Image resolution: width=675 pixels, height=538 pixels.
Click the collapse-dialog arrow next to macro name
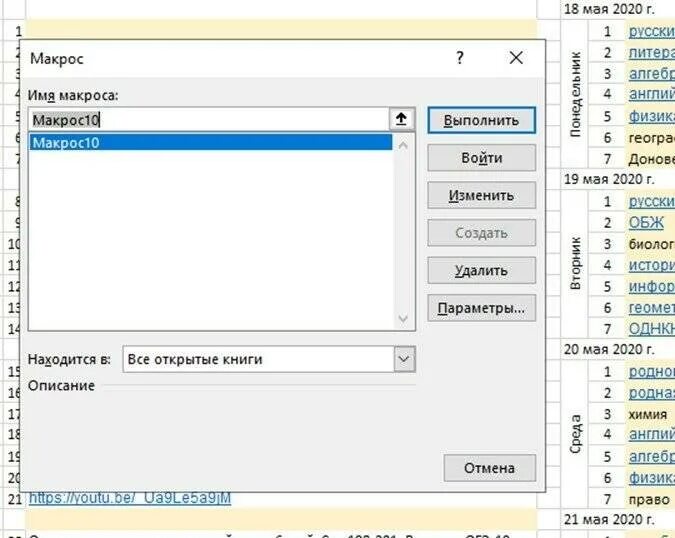point(401,119)
